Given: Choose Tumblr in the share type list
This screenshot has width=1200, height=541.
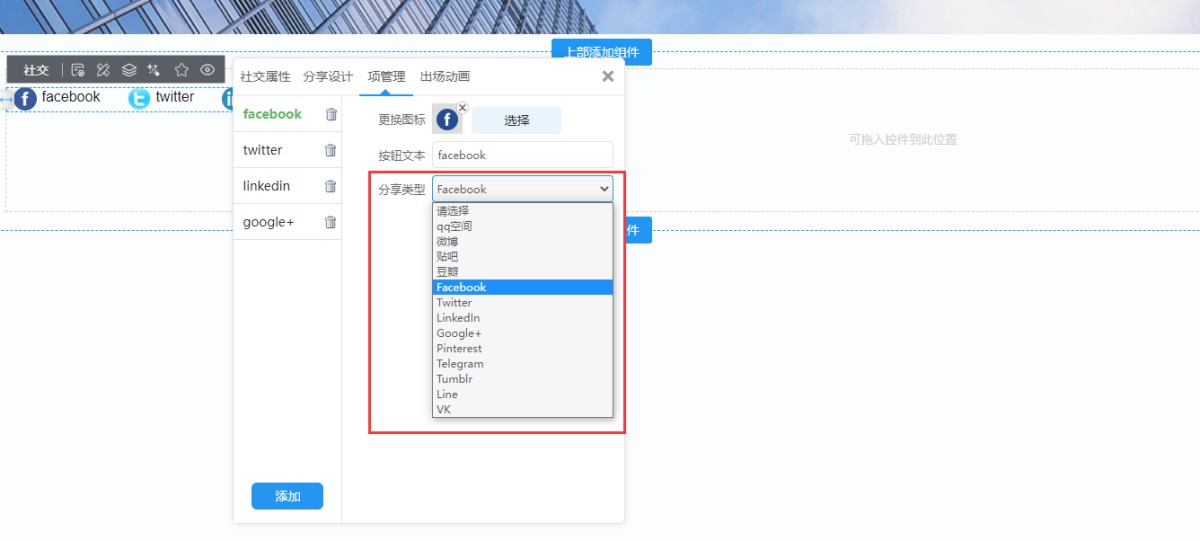Looking at the screenshot, I should [x=523, y=379].
